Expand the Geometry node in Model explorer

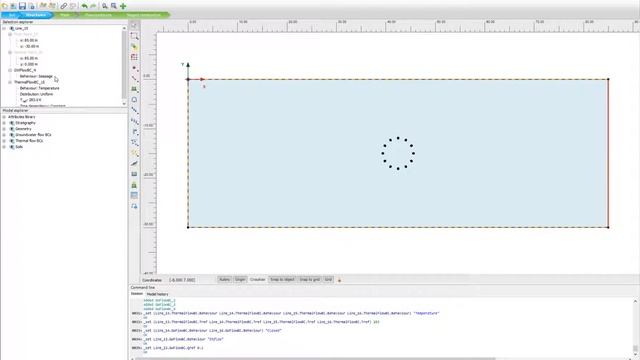coord(4,129)
